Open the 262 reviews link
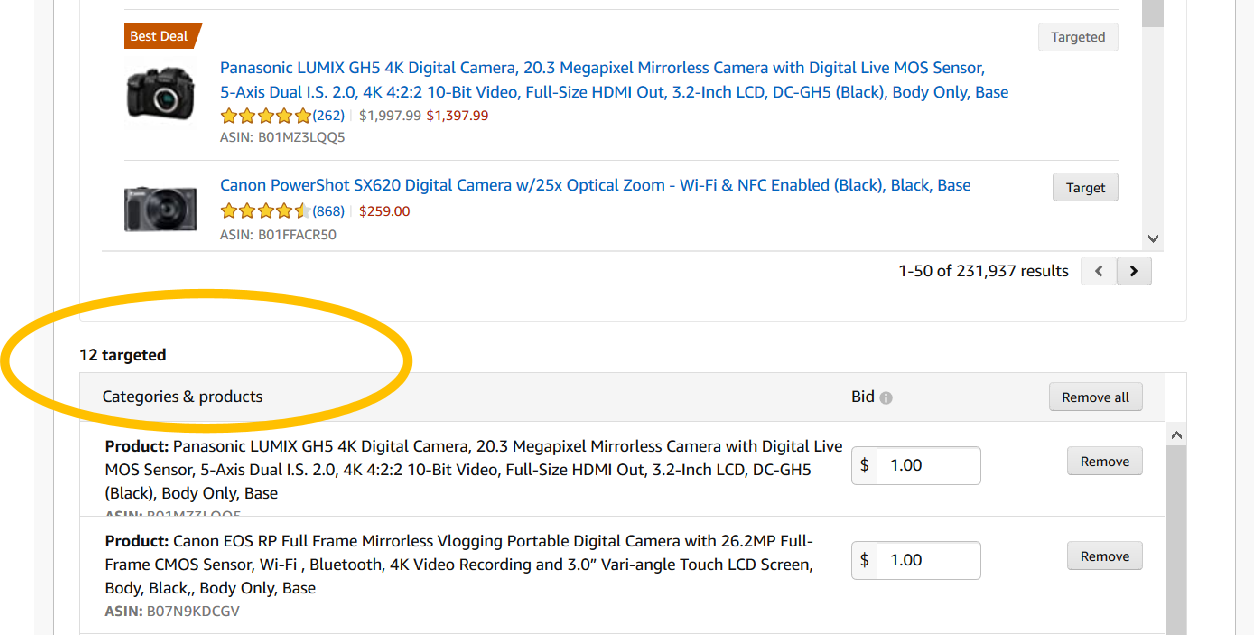Viewport: 1254px width, 635px height. 329,116
